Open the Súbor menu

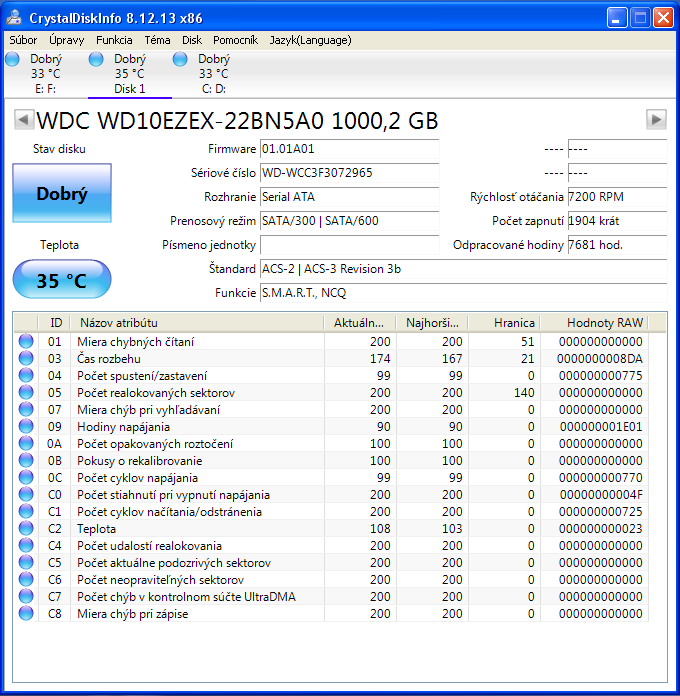[x=23, y=40]
